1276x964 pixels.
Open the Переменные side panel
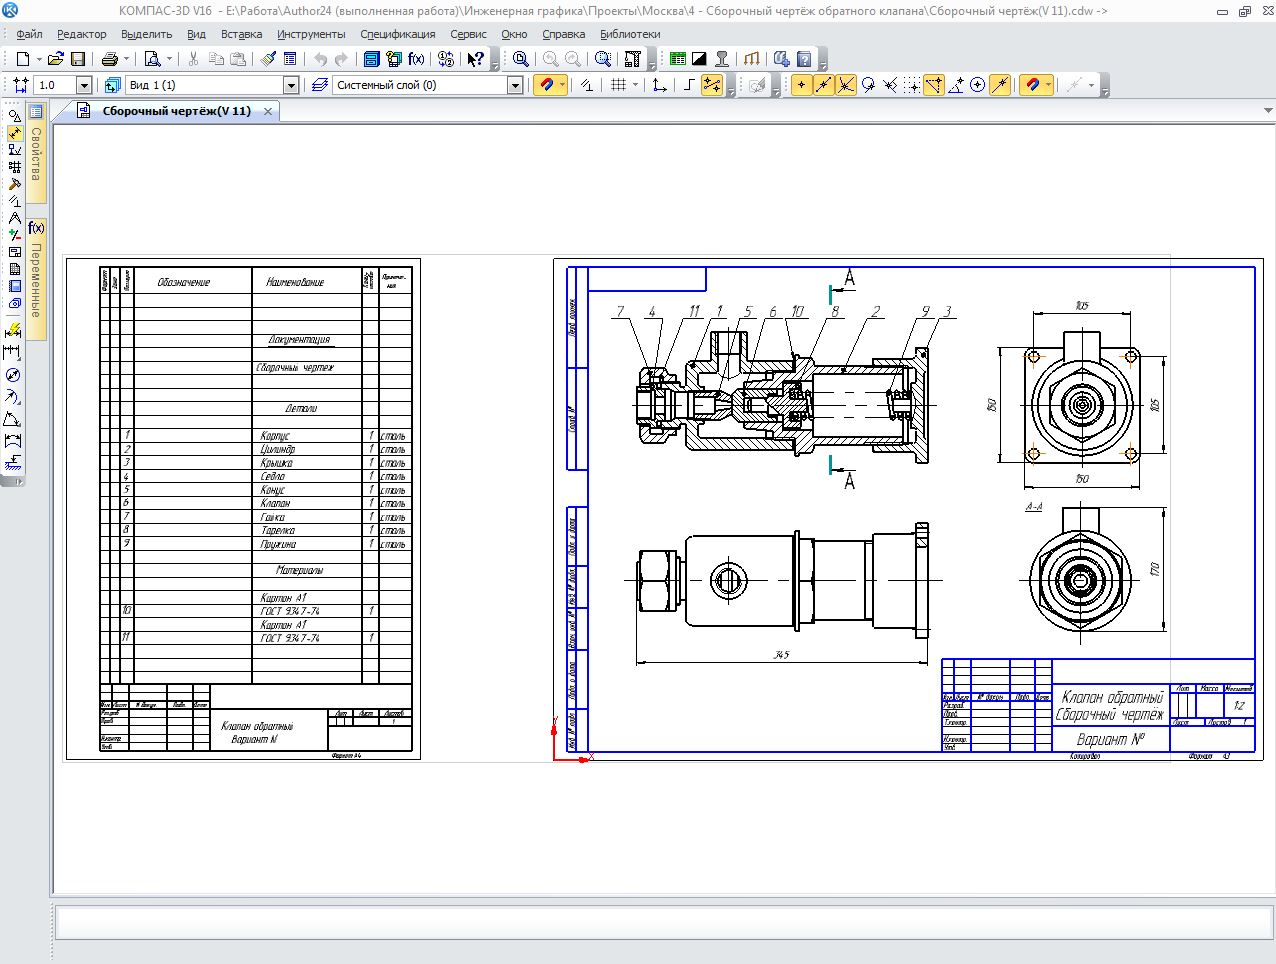36,279
